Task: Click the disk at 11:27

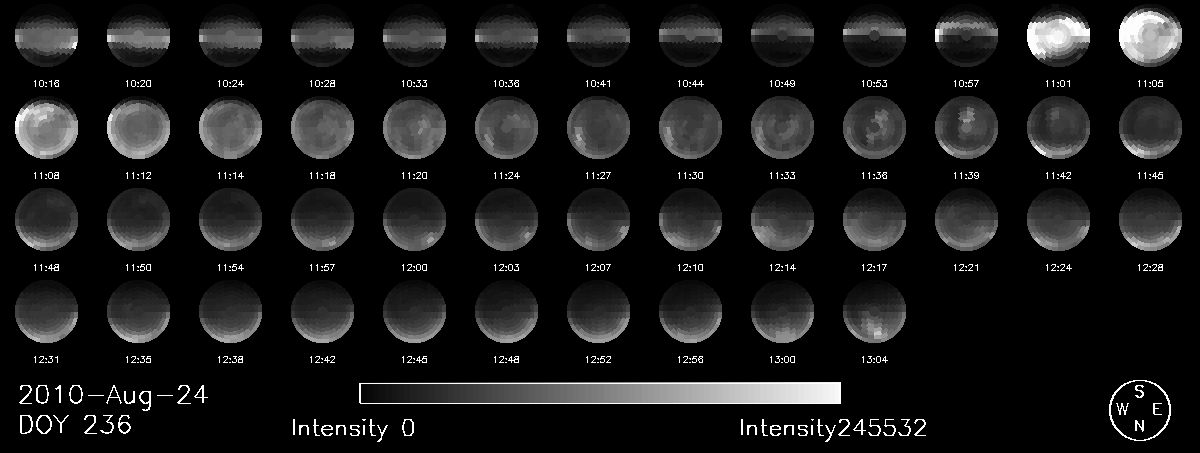Action: pos(599,129)
